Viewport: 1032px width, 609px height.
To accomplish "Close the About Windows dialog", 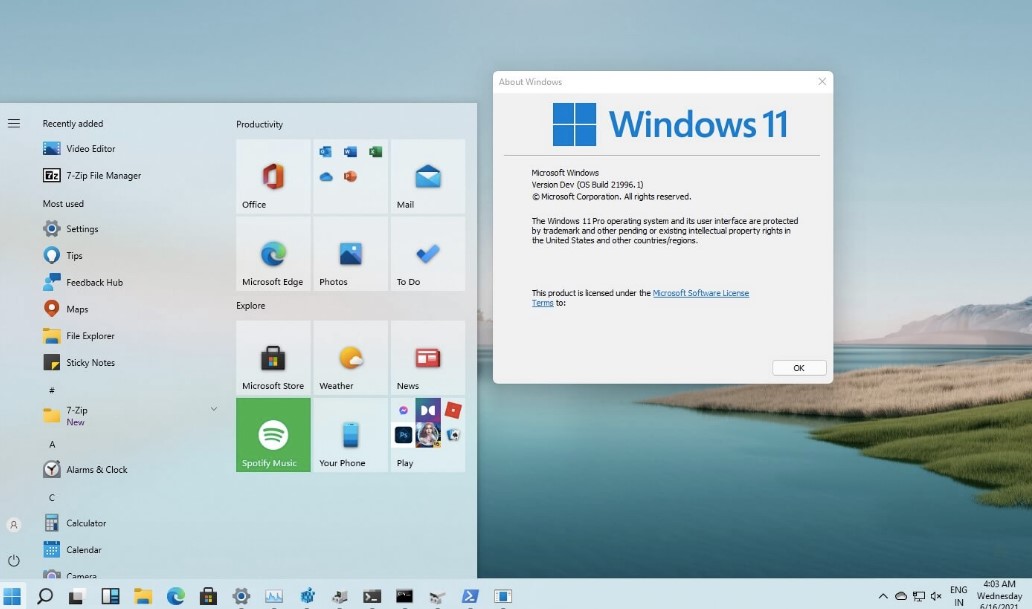I will point(822,82).
